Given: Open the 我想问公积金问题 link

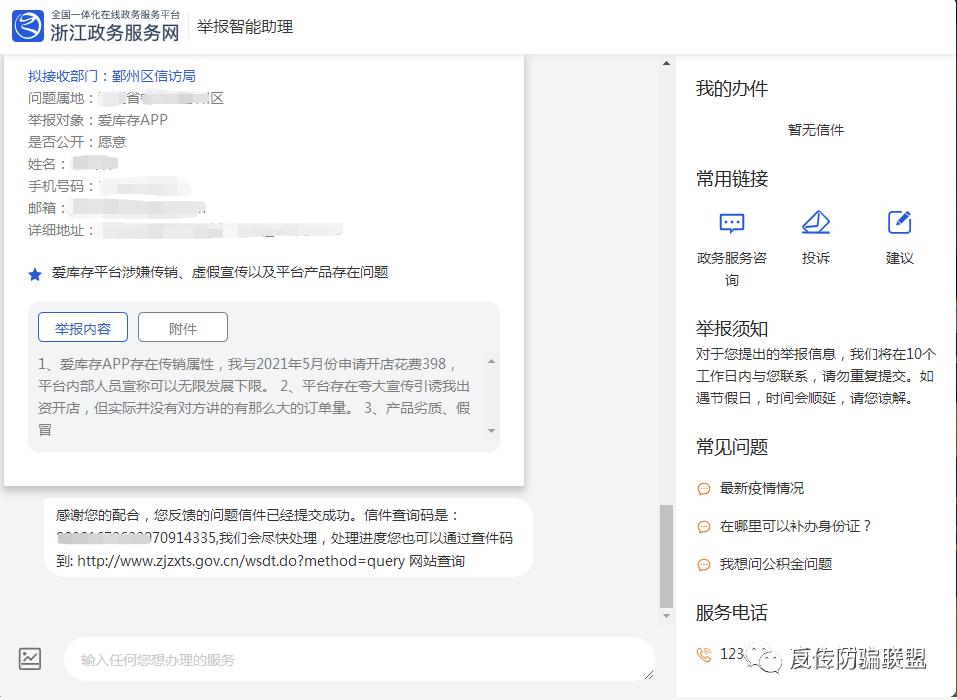Looking at the screenshot, I should [776, 564].
